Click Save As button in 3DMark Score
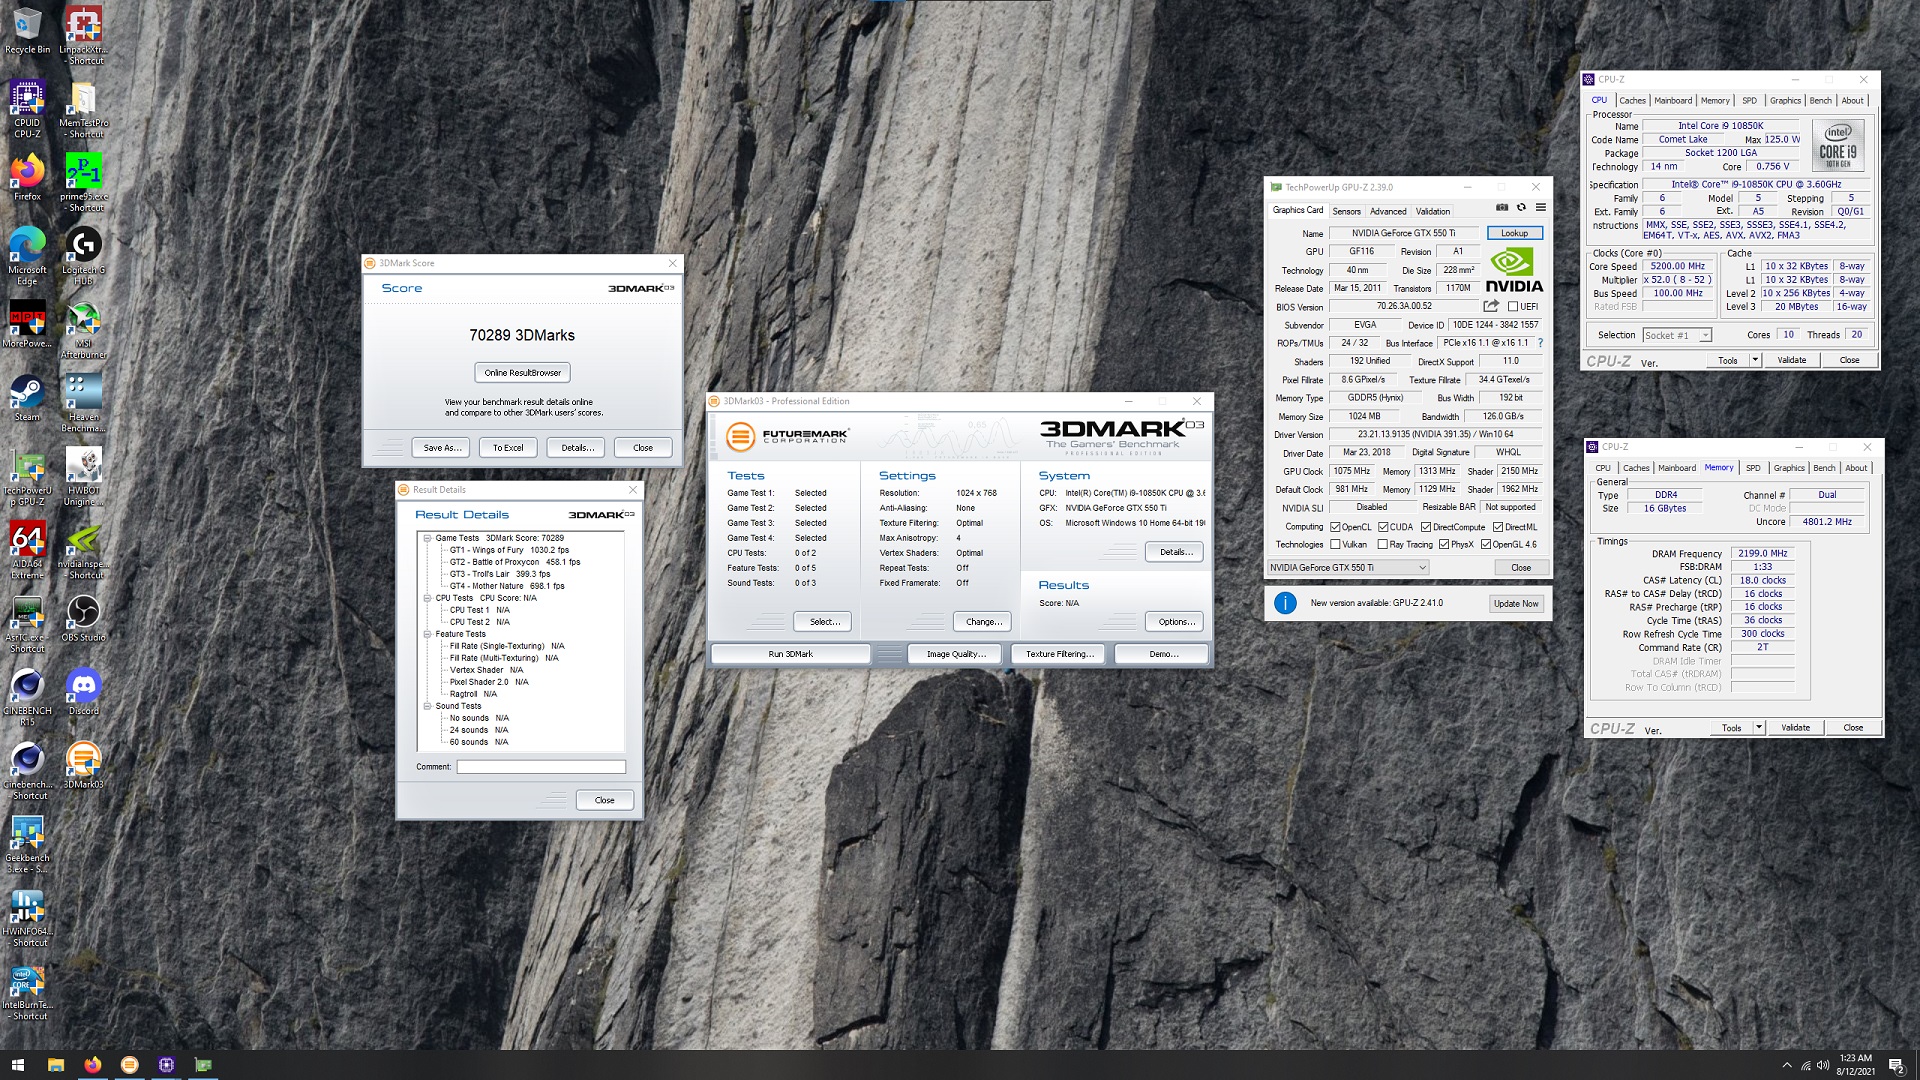This screenshot has height=1080, width=1920. coord(442,448)
